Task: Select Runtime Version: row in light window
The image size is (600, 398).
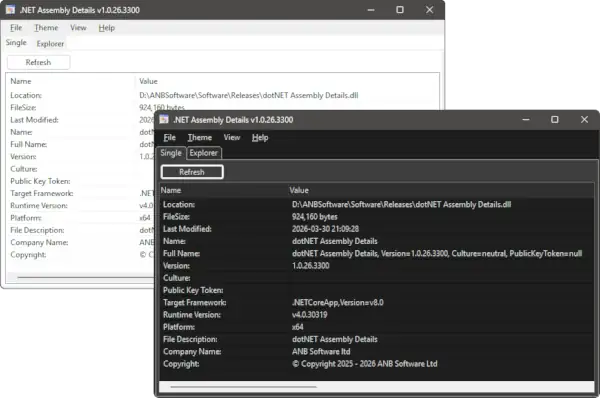Action: [81, 206]
